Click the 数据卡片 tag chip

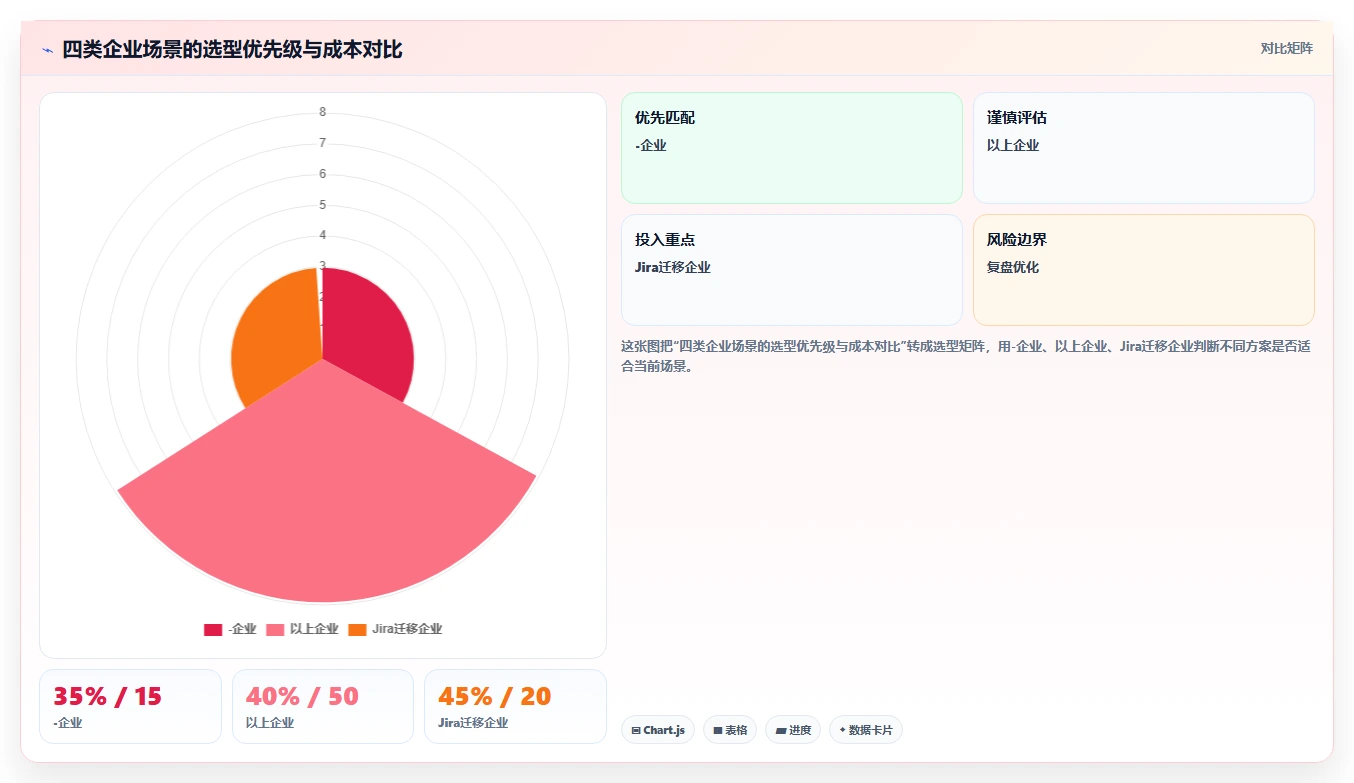(x=866, y=730)
